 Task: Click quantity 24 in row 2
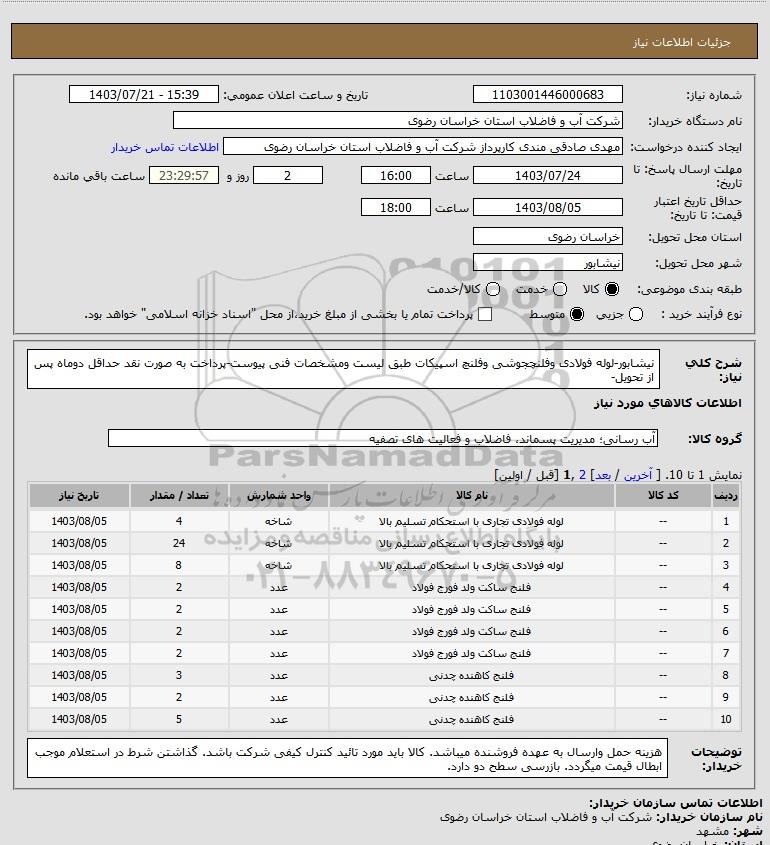[179, 543]
